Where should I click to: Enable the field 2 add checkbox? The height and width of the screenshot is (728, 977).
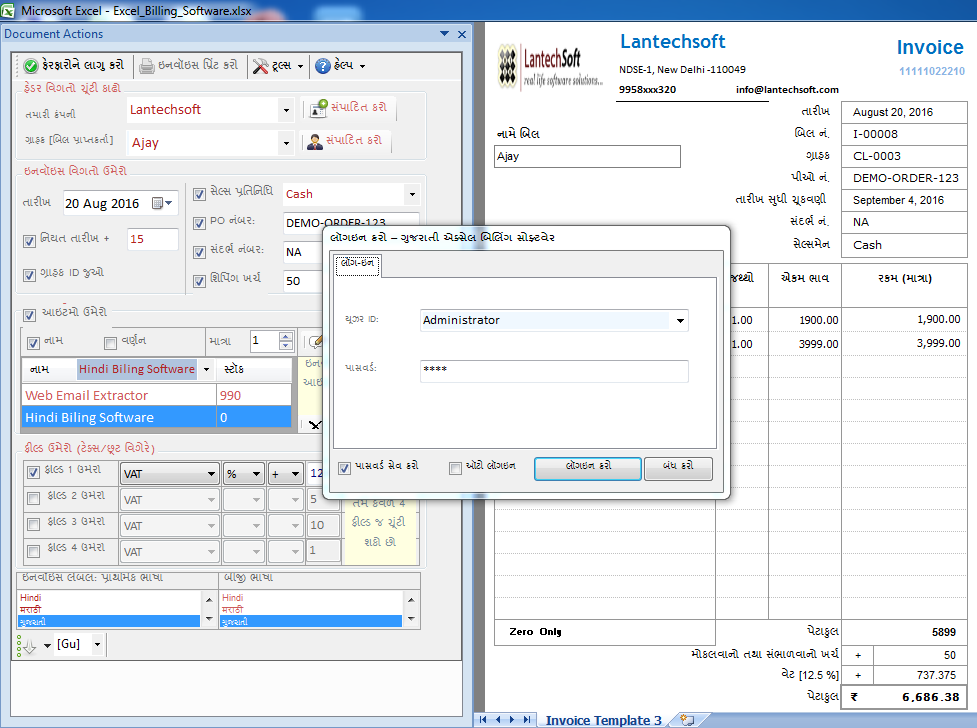(34, 498)
